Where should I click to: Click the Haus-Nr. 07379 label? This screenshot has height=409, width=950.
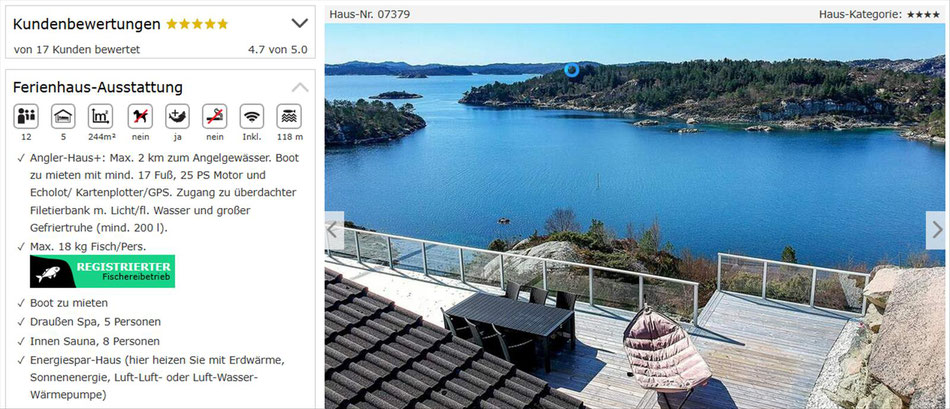pos(370,15)
